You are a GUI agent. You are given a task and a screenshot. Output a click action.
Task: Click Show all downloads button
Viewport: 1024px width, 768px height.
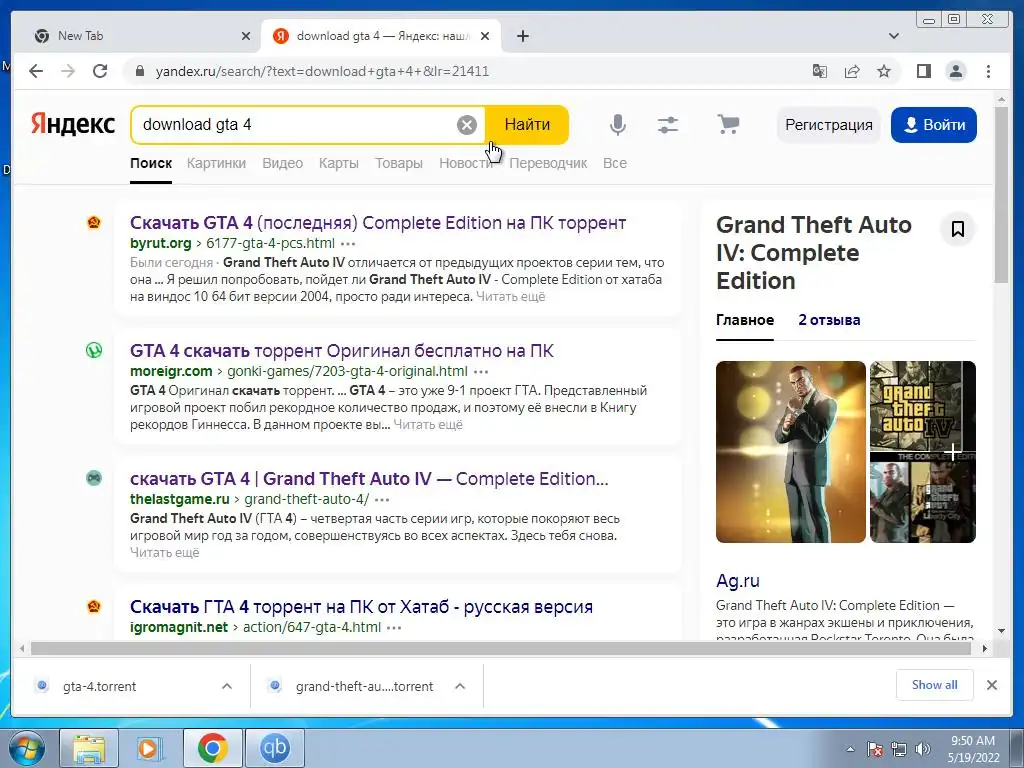935,685
